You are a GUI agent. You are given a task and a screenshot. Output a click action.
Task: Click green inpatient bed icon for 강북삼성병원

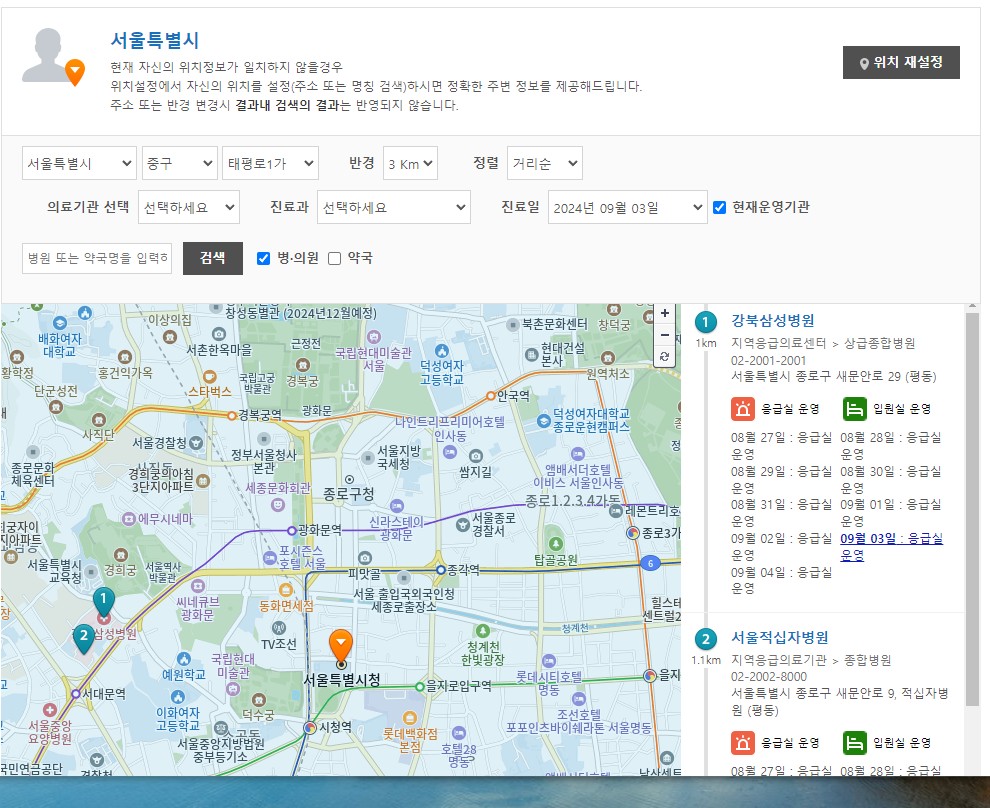point(854,409)
